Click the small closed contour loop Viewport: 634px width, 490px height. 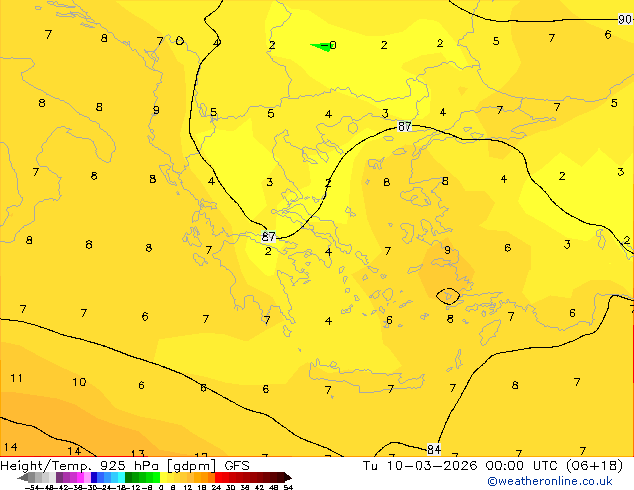(x=448, y=296)
